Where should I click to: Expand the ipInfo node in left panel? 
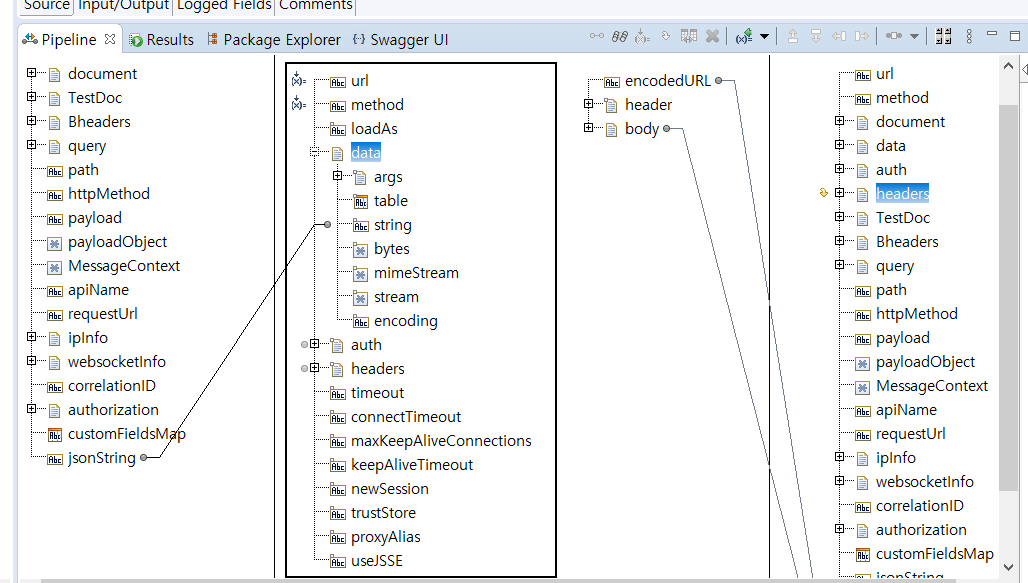point(32,338)
